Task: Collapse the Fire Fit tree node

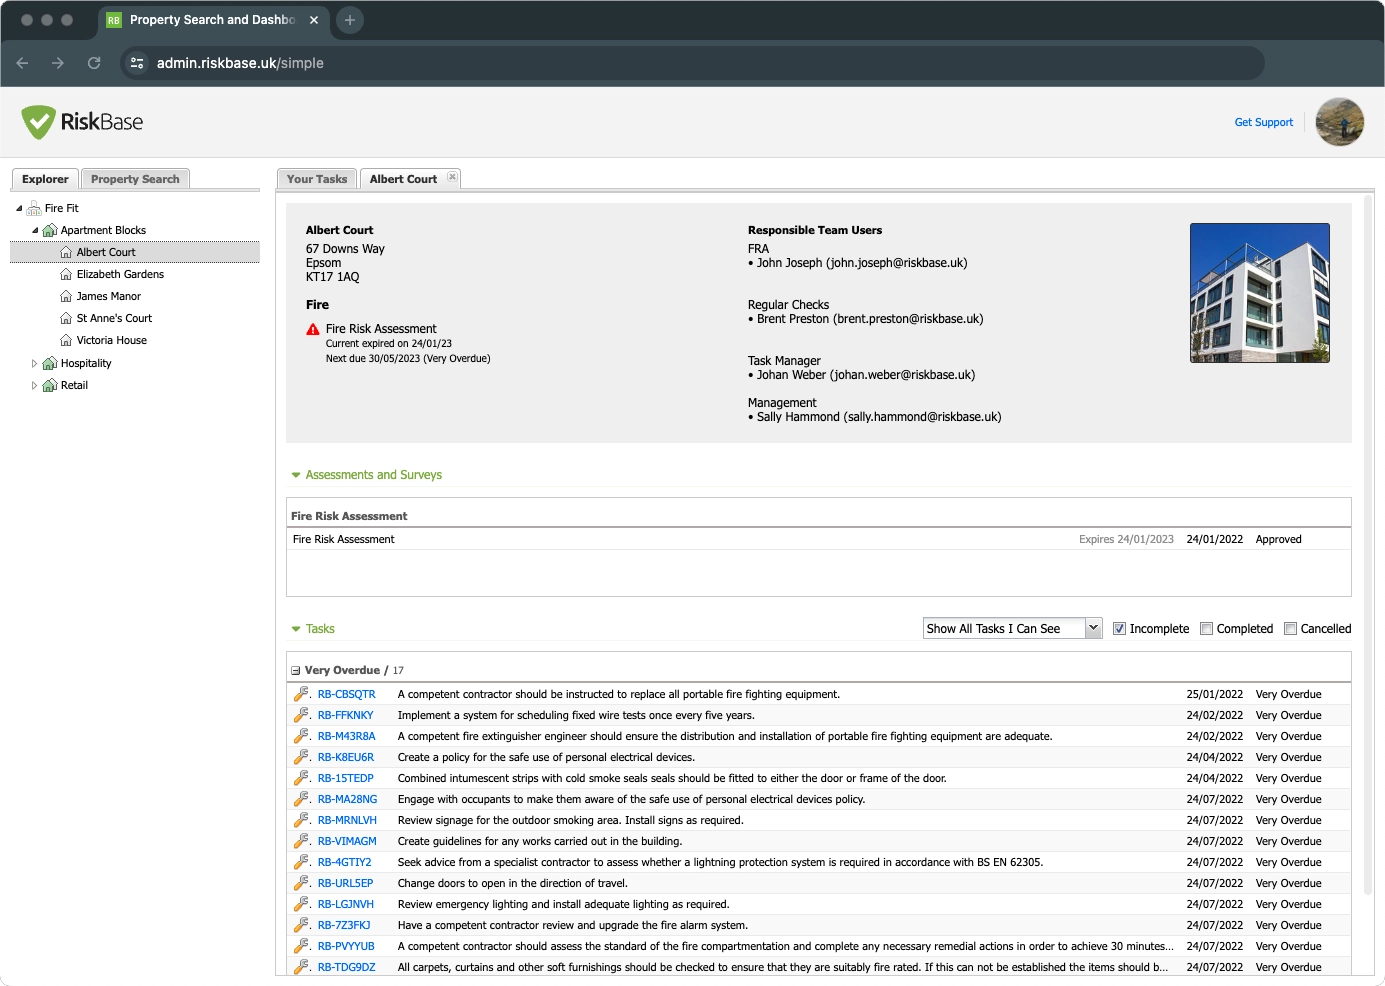Action: [19, 208]
